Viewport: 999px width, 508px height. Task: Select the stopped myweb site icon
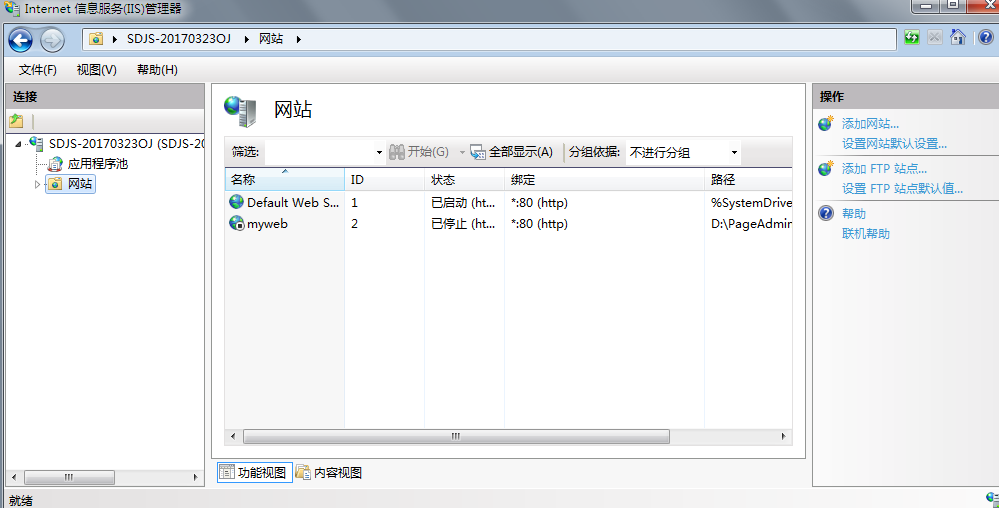[236, 224]
